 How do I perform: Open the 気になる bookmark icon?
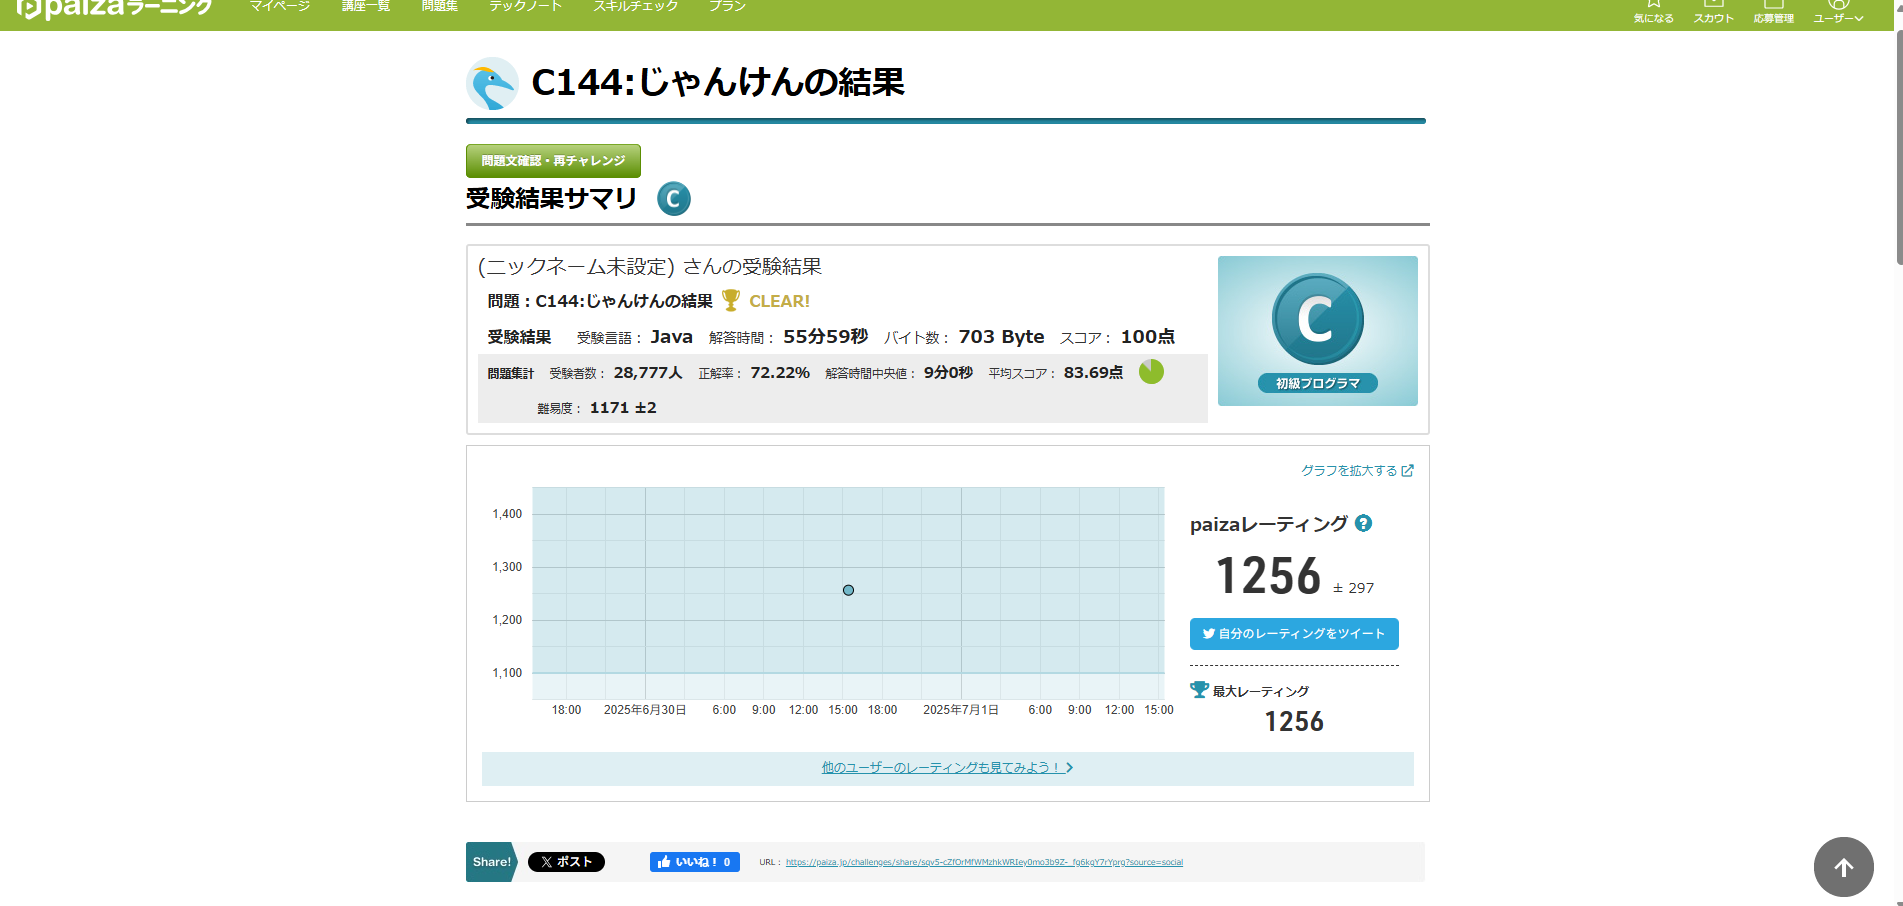(1653, 10)
